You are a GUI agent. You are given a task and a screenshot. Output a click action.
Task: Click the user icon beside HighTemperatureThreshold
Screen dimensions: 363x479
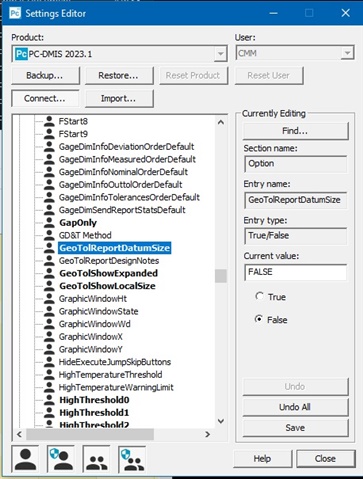click(x=49, y=374)
